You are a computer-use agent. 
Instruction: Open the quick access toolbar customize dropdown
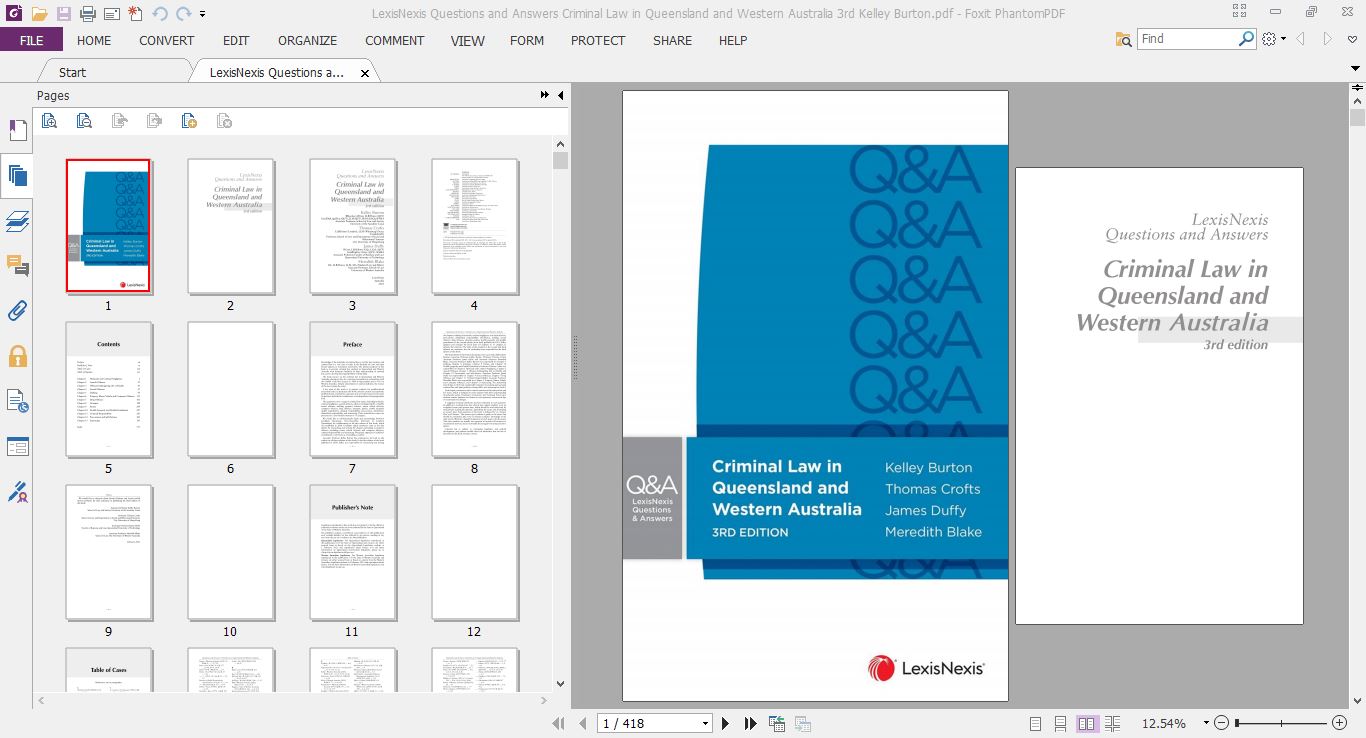click(x=203, y=15)
